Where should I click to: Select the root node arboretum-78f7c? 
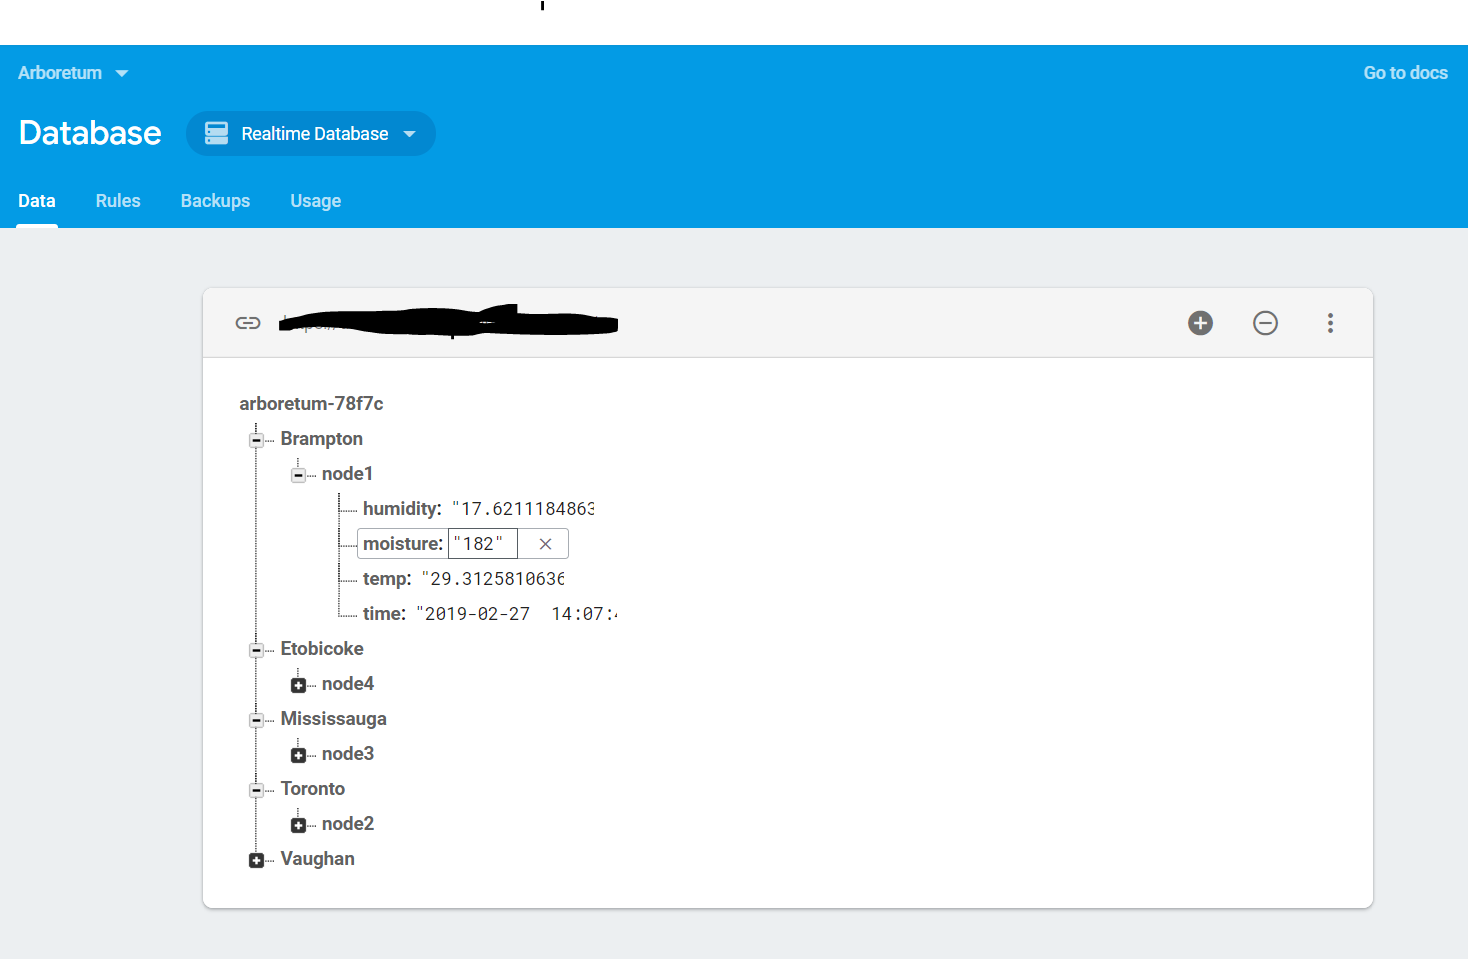pos(311,404)
